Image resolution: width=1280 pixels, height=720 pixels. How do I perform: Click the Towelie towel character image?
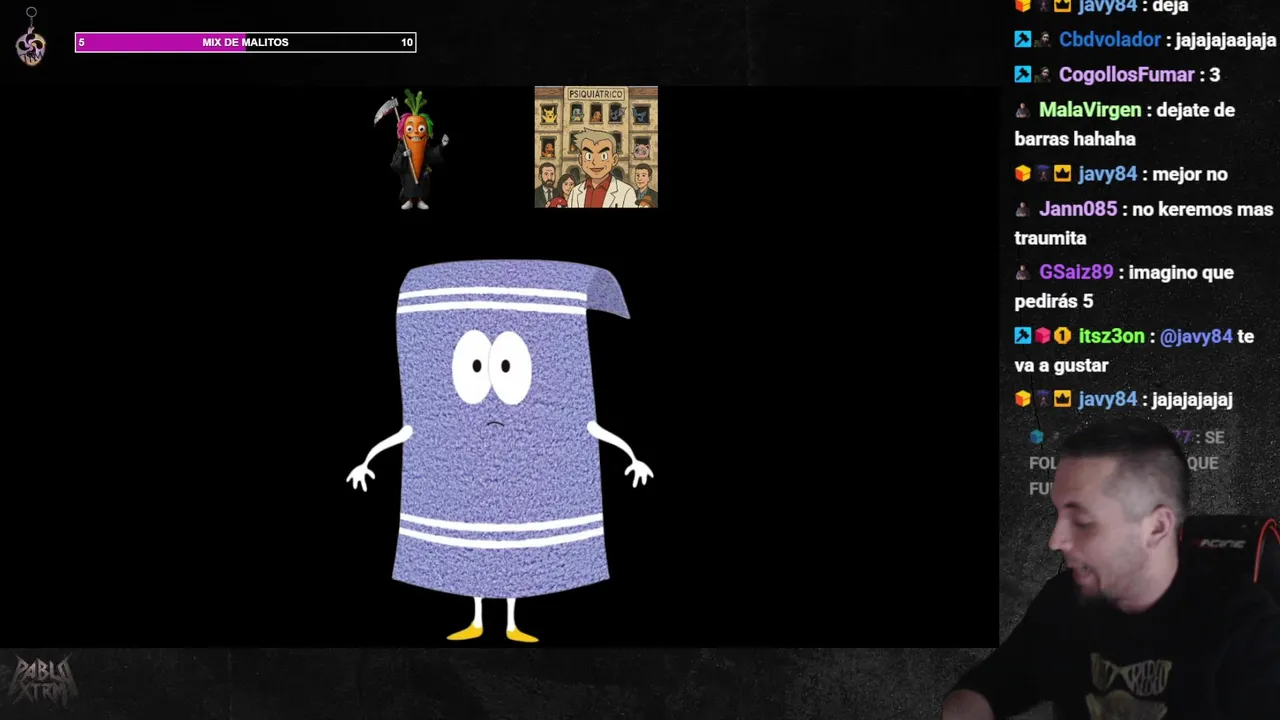point(500,450)
